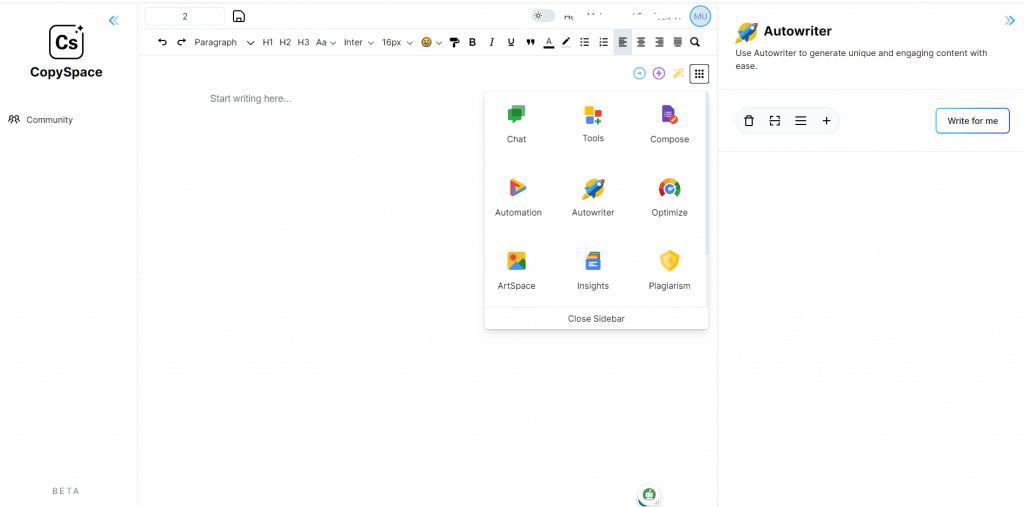
Task: Open the Aa text case dropdown
Action: (x=326, y=42)
